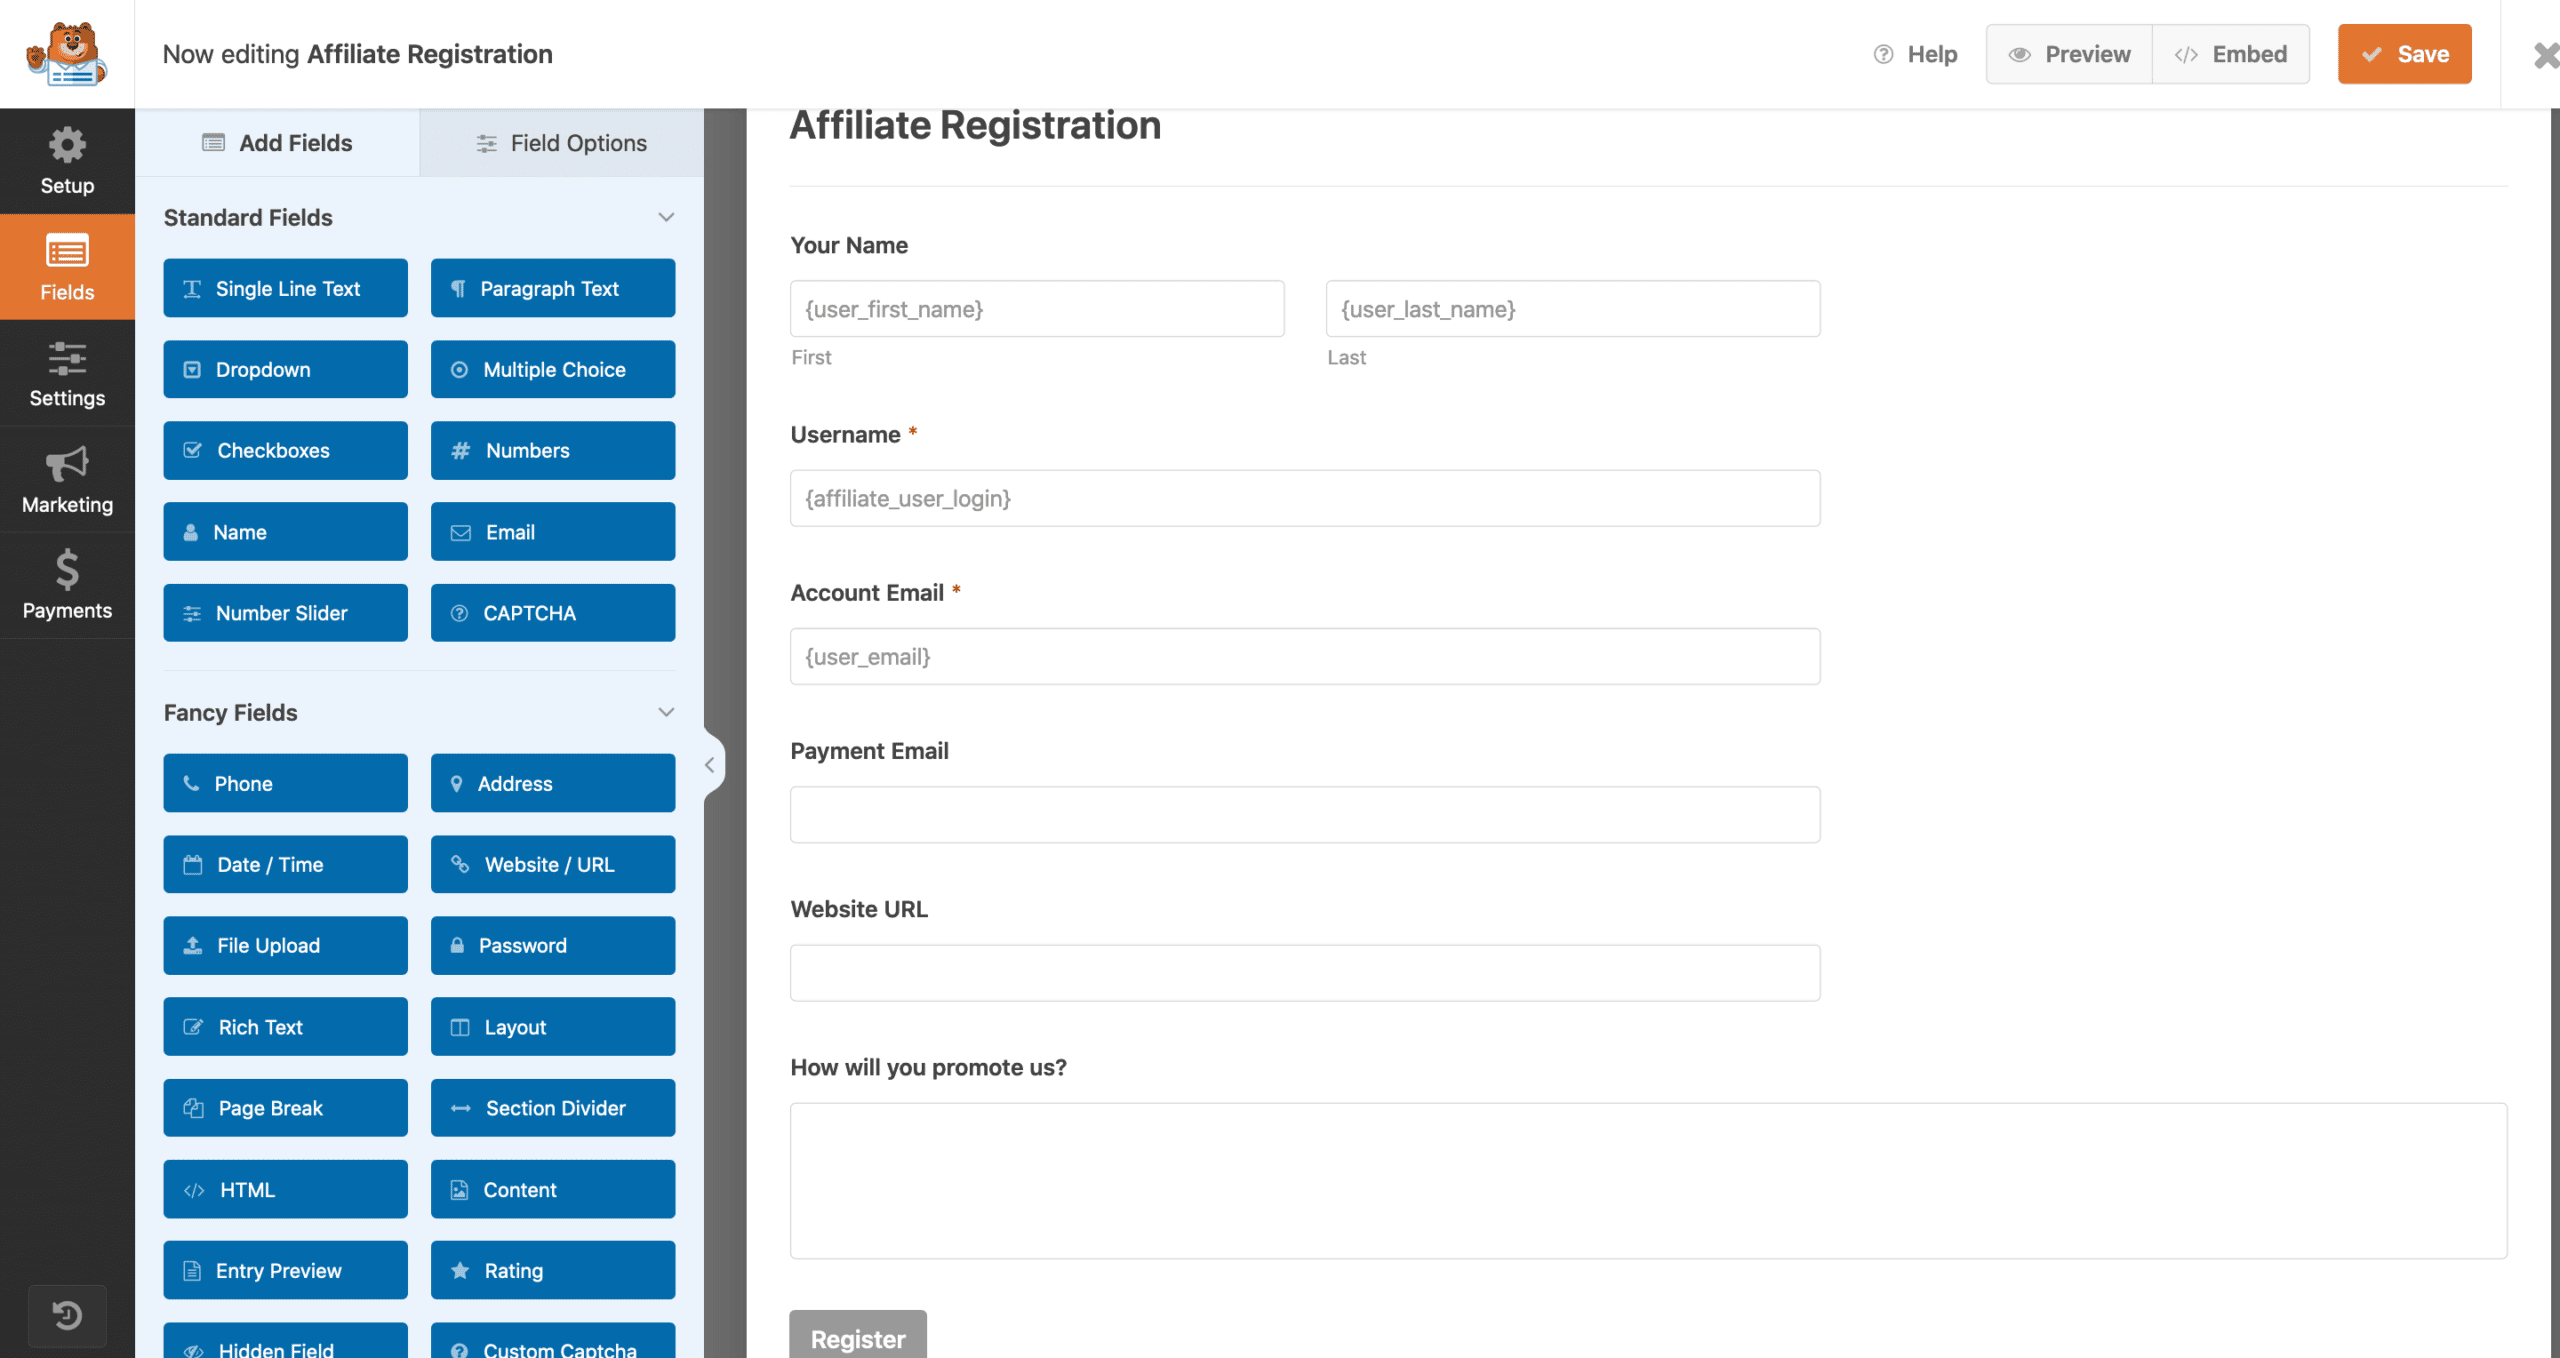Viewport: 2560px width, 1358px height.
Task: Switch to the Field Options tab
Action: pos(562,142)
